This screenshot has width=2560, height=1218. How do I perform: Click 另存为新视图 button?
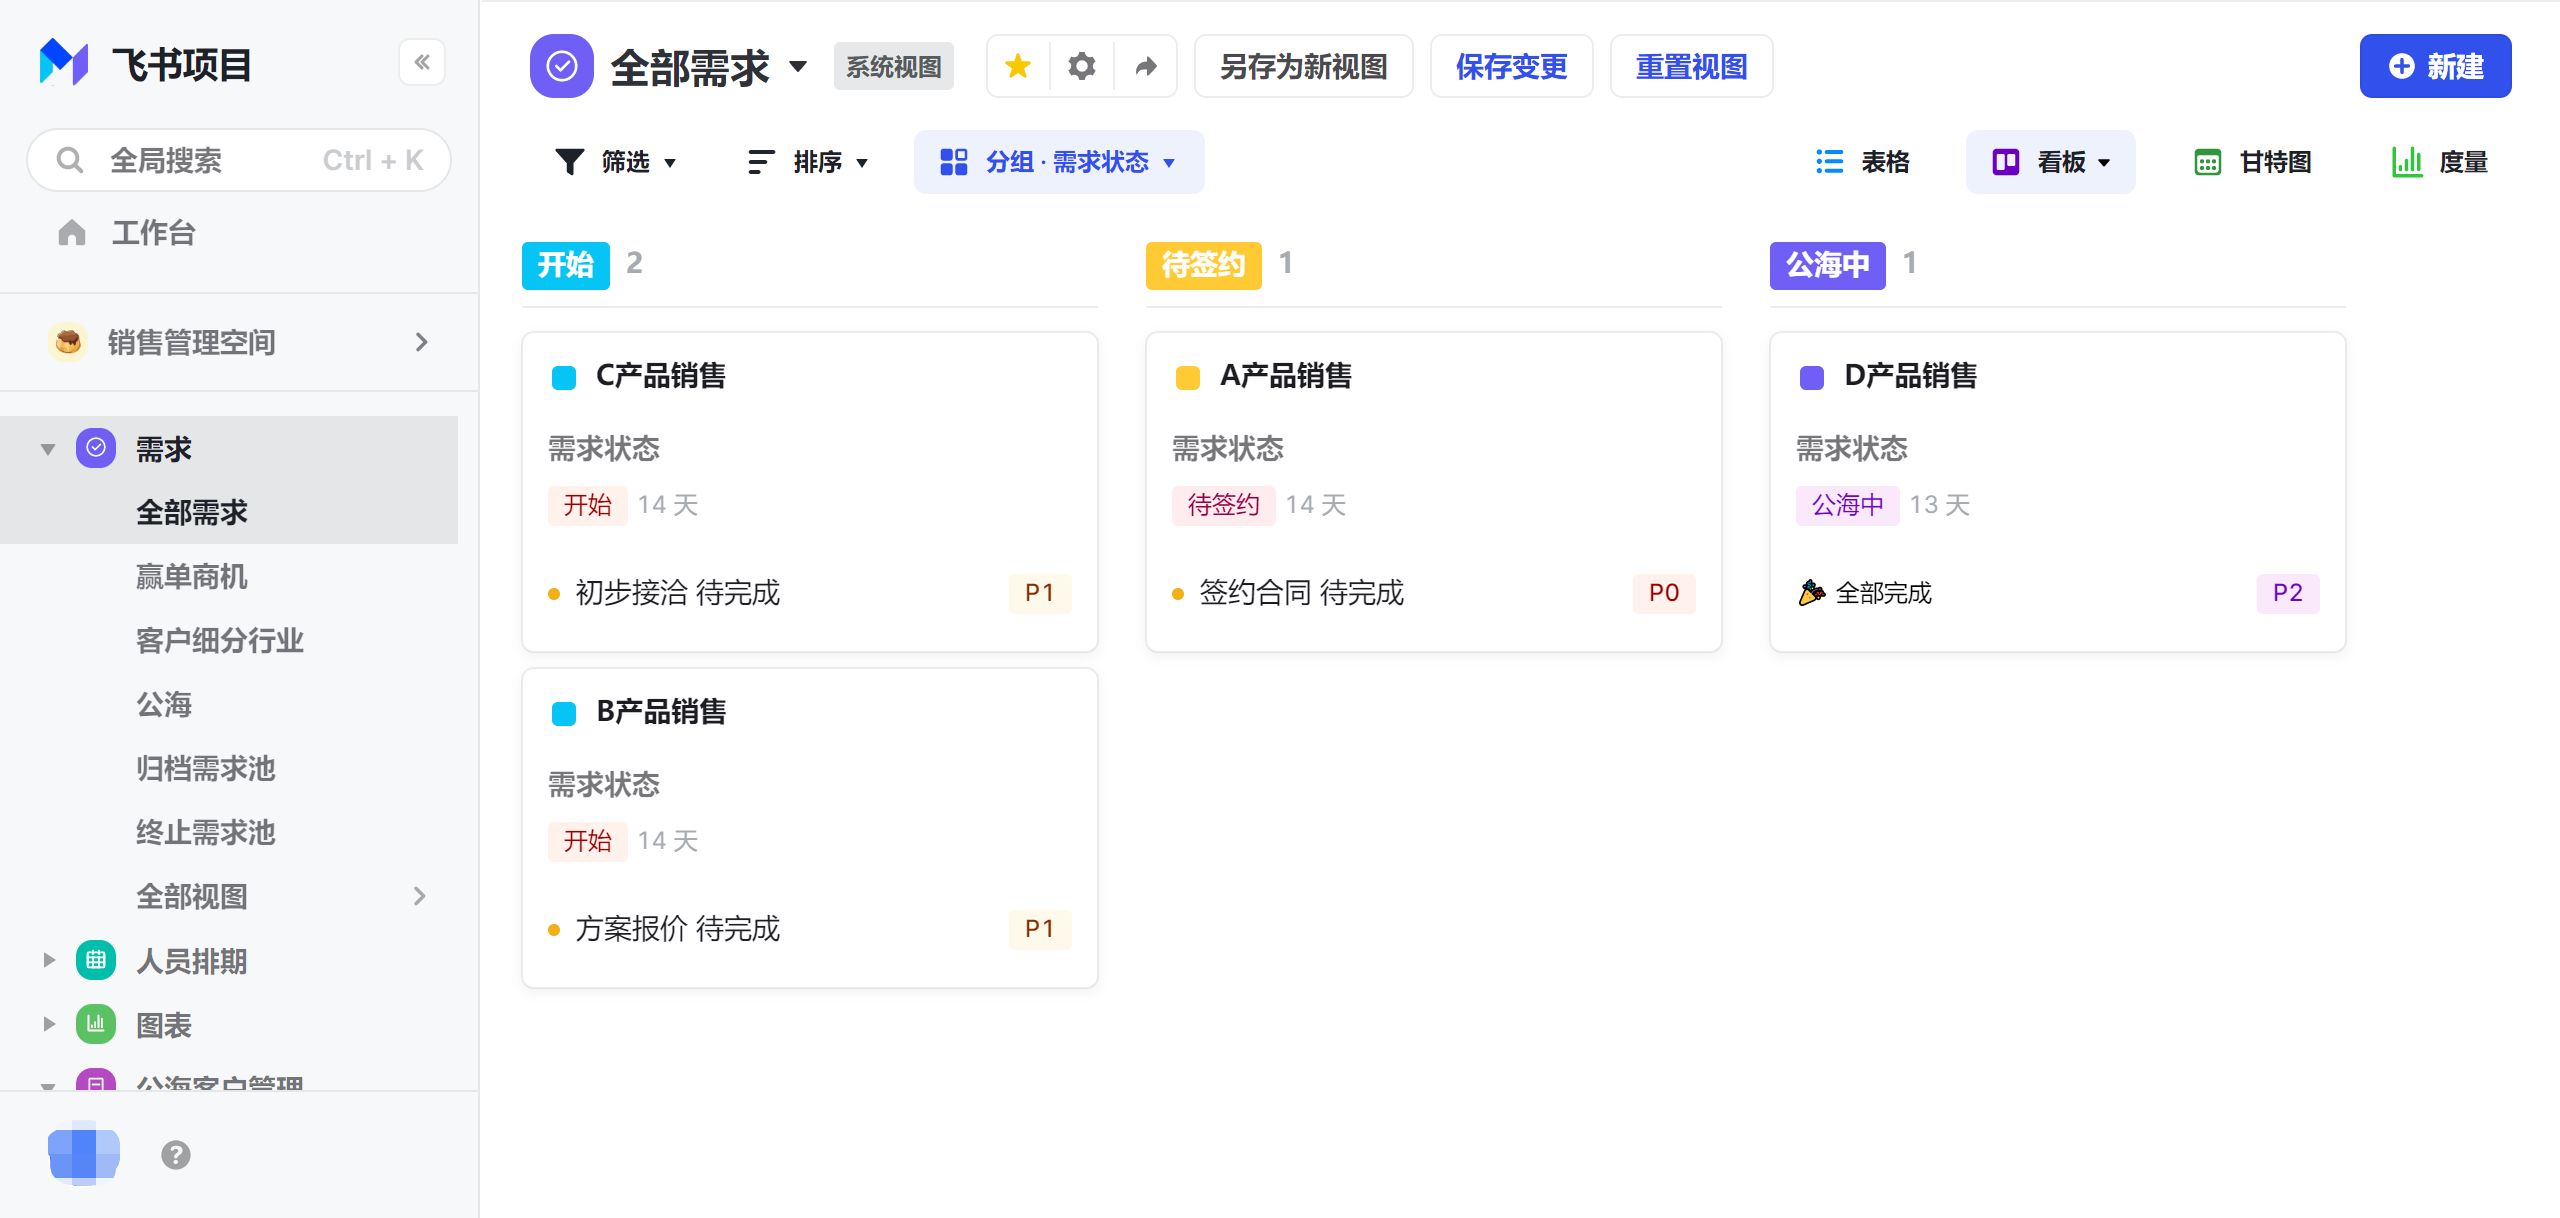(1303, 66)
